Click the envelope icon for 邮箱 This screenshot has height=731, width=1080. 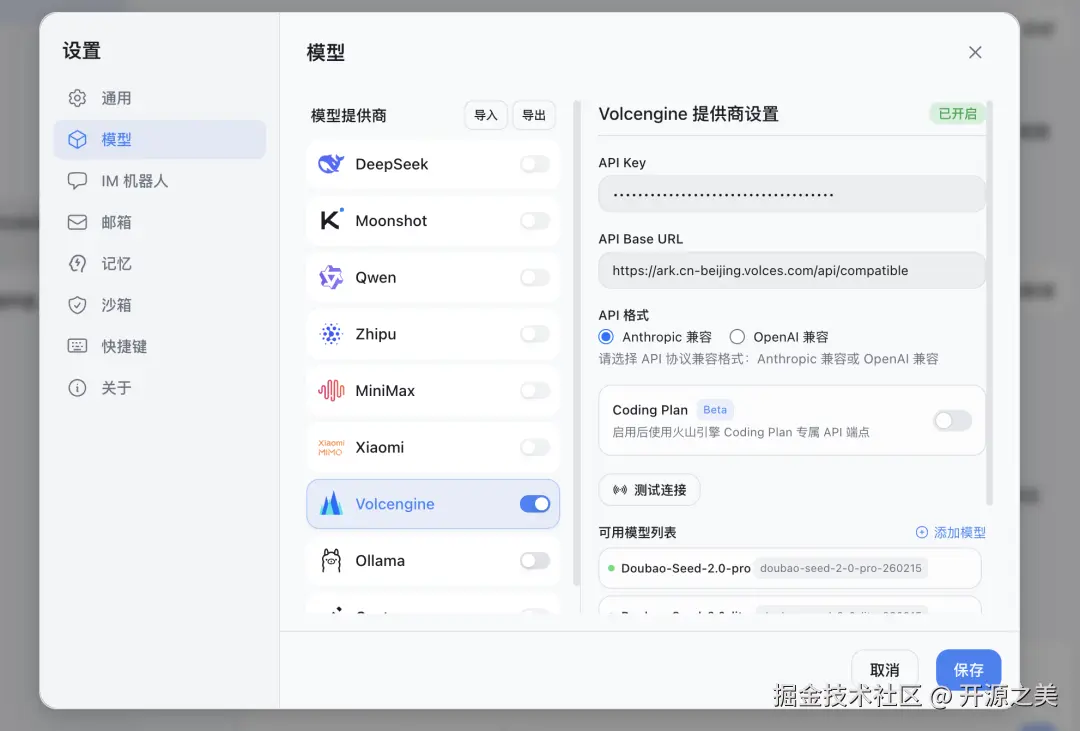[77, 222]
